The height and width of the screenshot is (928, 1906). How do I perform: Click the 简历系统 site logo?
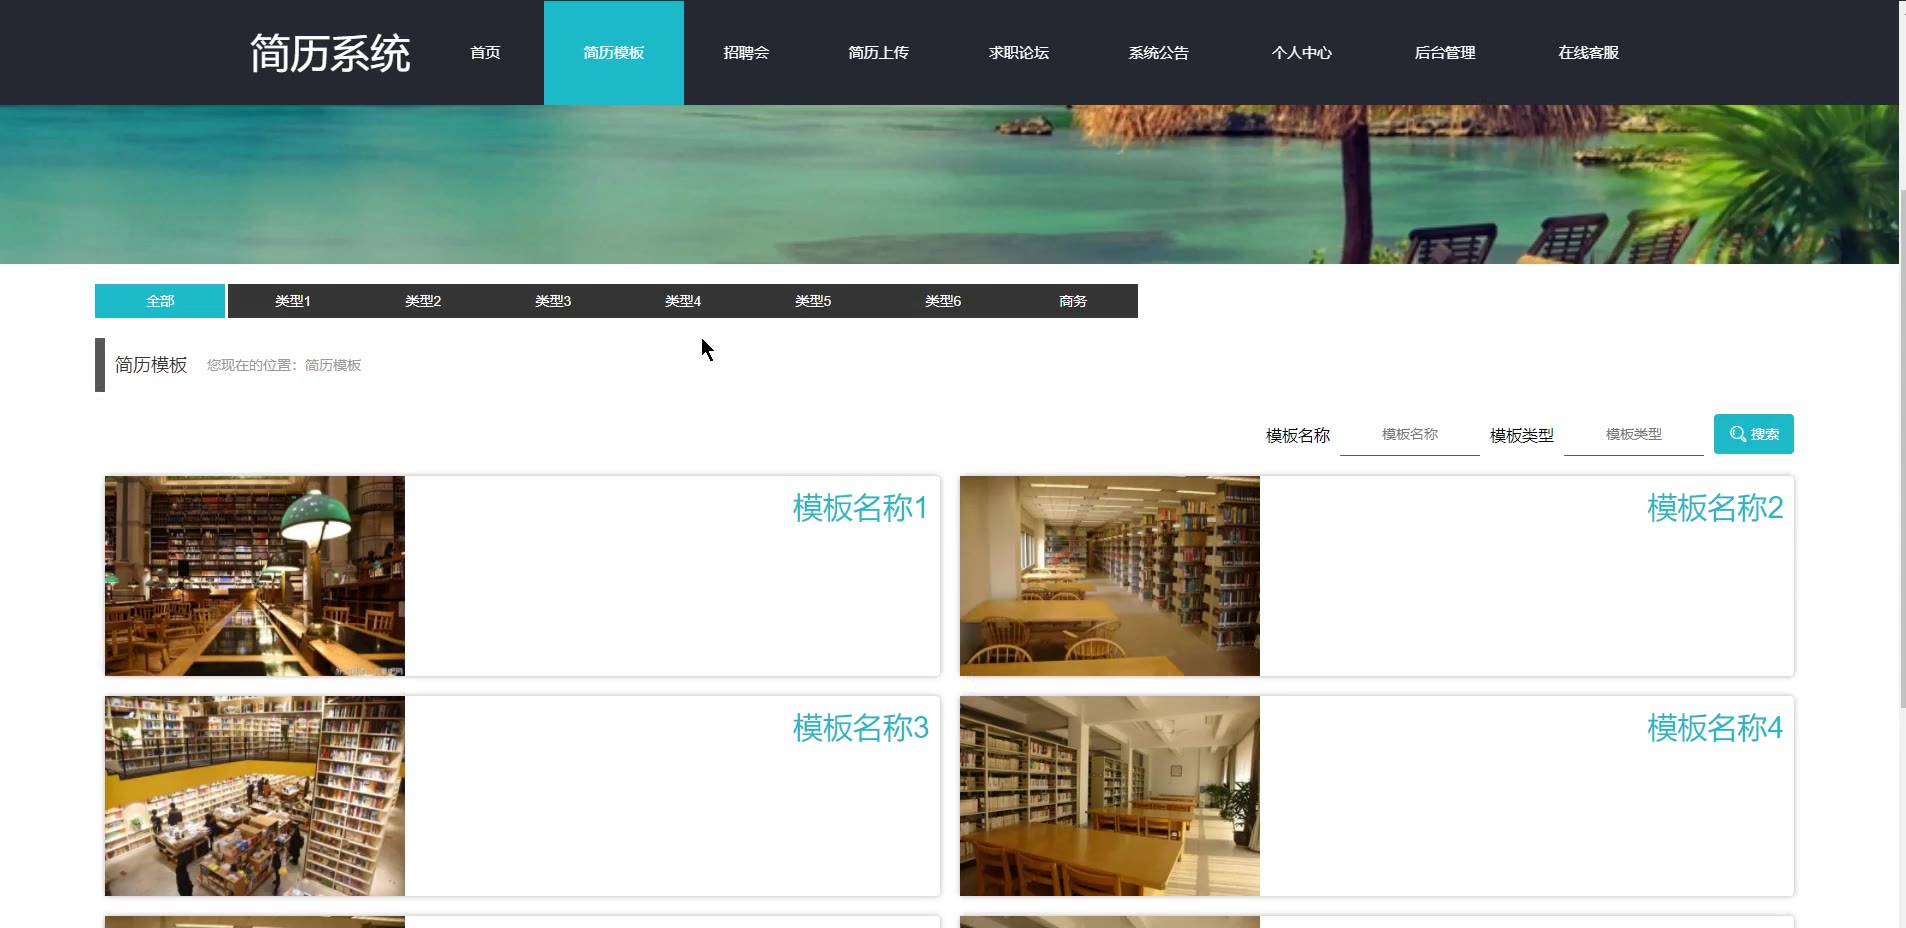330,53
